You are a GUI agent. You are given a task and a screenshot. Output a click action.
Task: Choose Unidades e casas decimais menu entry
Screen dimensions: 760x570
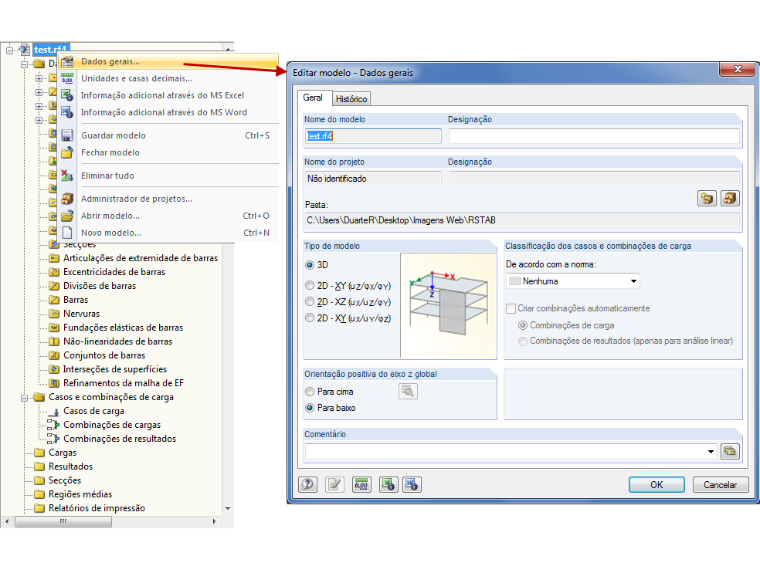[136, 79]
